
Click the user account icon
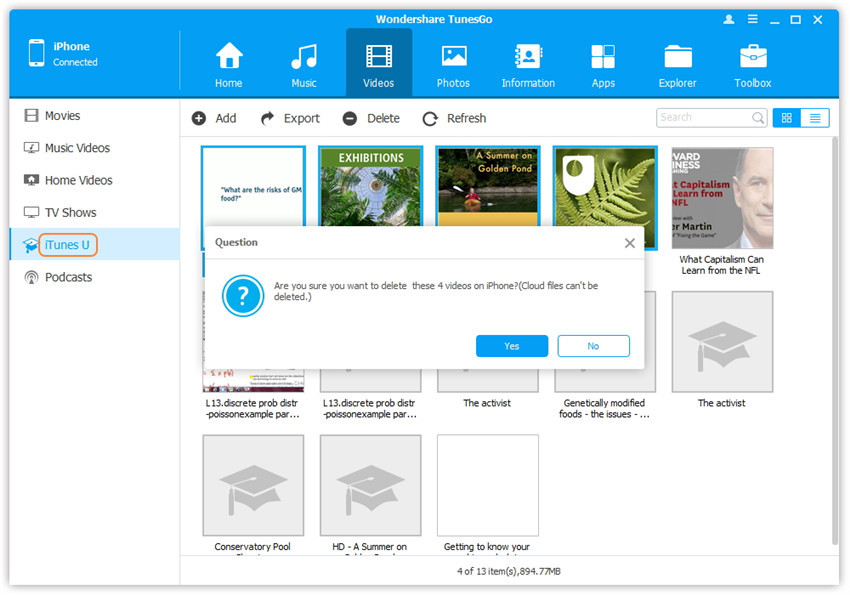pyautogui.click(x=728, y=19)
